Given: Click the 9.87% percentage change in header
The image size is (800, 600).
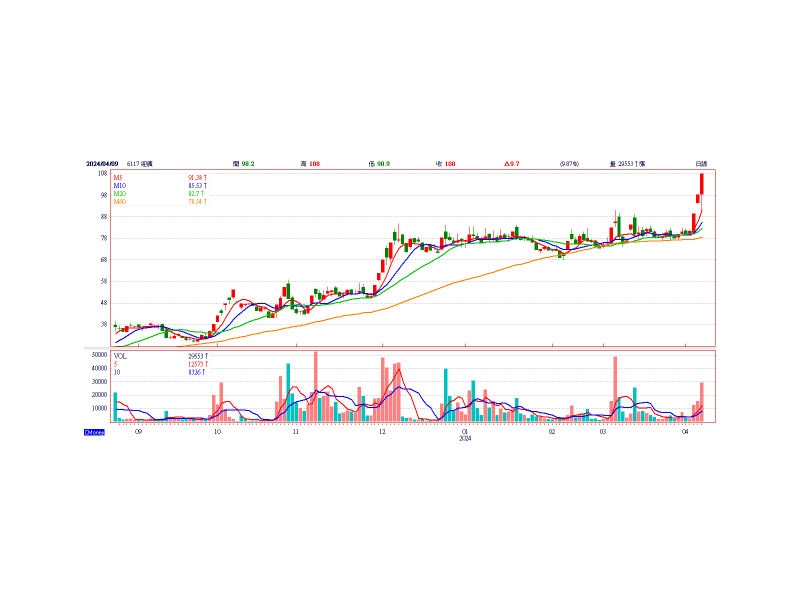Looking at the screenshot, I should tap(570, 163).
